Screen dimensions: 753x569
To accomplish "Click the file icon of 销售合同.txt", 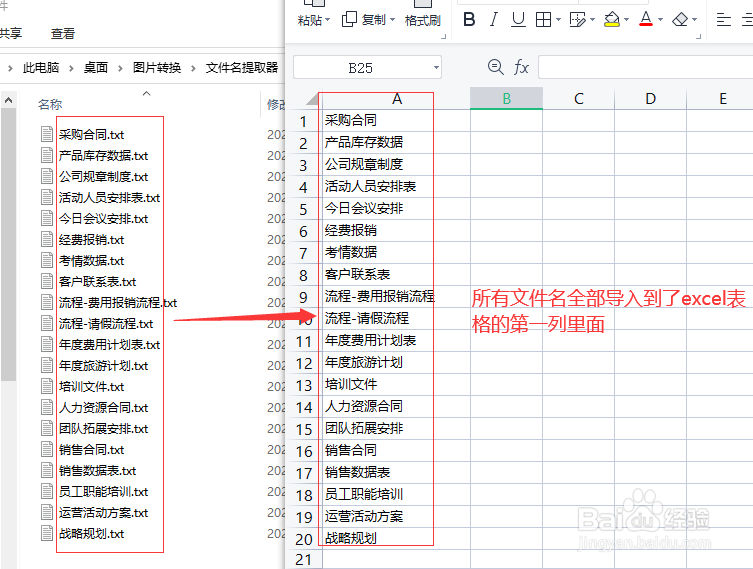I will (47, 449).
